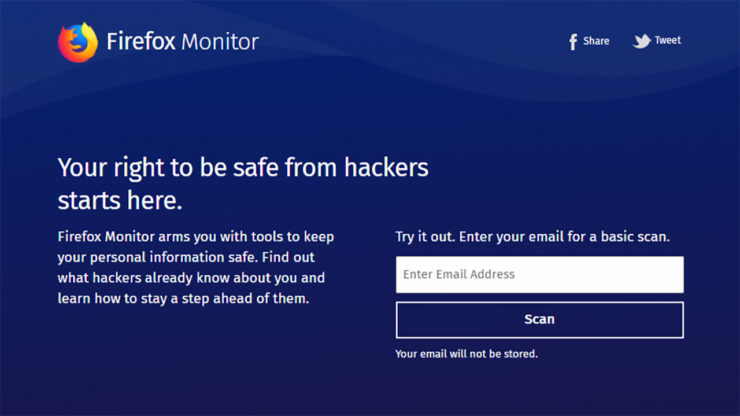Click the Firefox Monitor wordmark
This screenshot has width=740, height=416.
point(183,42)
